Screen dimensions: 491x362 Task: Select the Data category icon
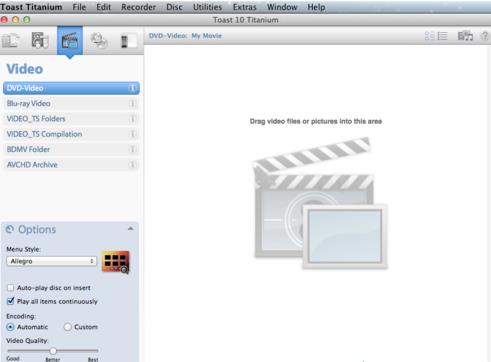point(10,41)
